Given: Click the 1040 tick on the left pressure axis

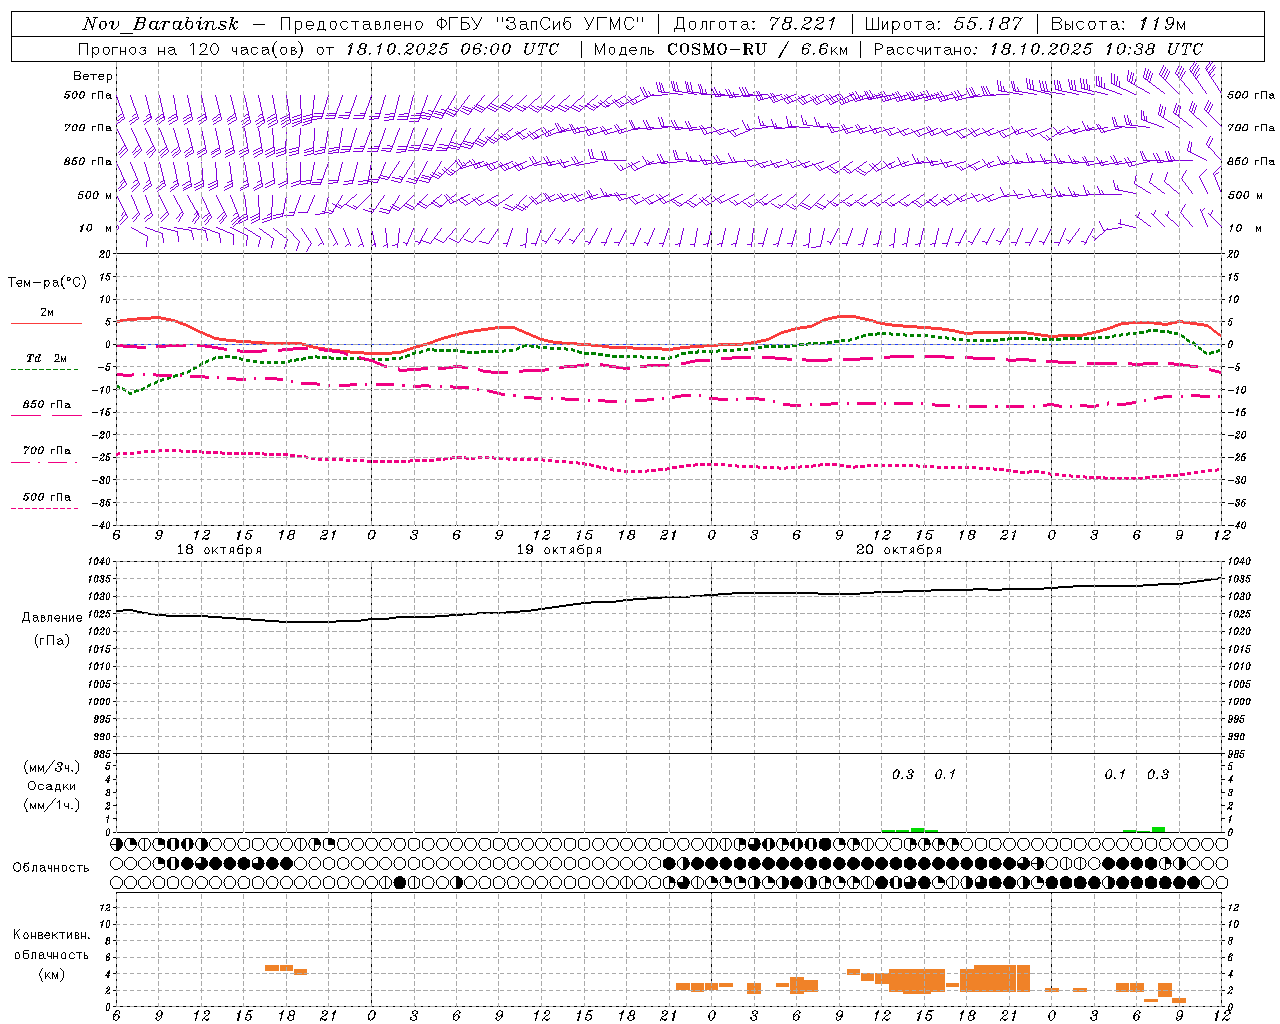Looking at the screenshot, I should pyautogui.click(x=101, y=562).
